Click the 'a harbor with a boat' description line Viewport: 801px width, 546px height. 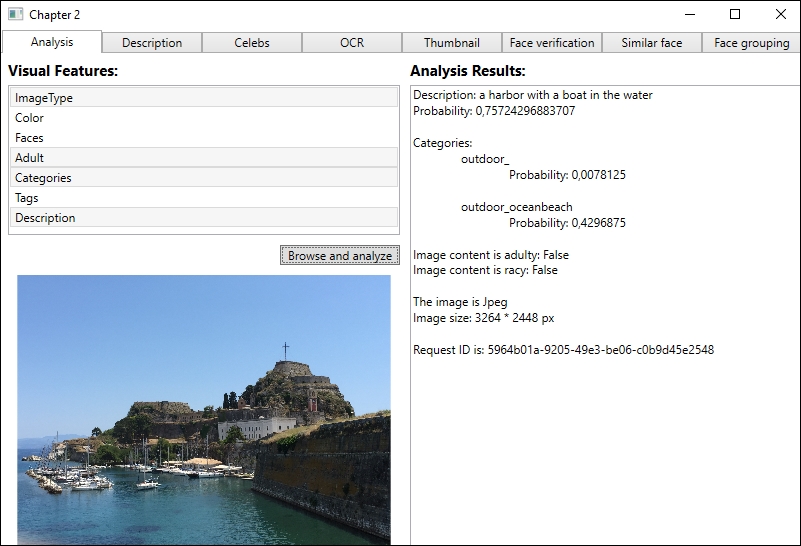click(x=533, y=95)
